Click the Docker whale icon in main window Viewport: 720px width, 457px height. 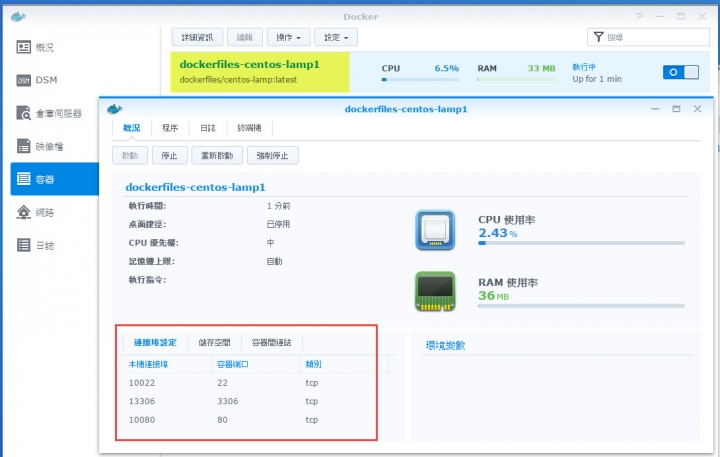click(x=18, y=17)
